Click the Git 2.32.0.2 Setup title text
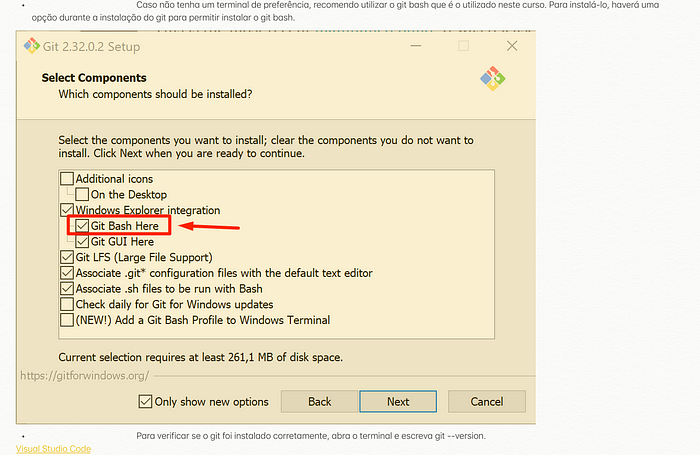The width and height of the screenshot is (700, 455). coord(92,46)
